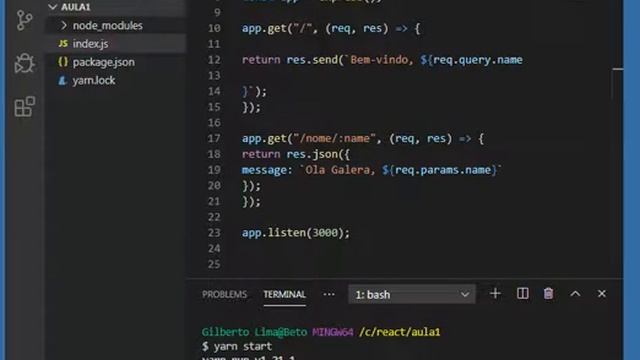Click res.json on line 18

coord(312,154)
